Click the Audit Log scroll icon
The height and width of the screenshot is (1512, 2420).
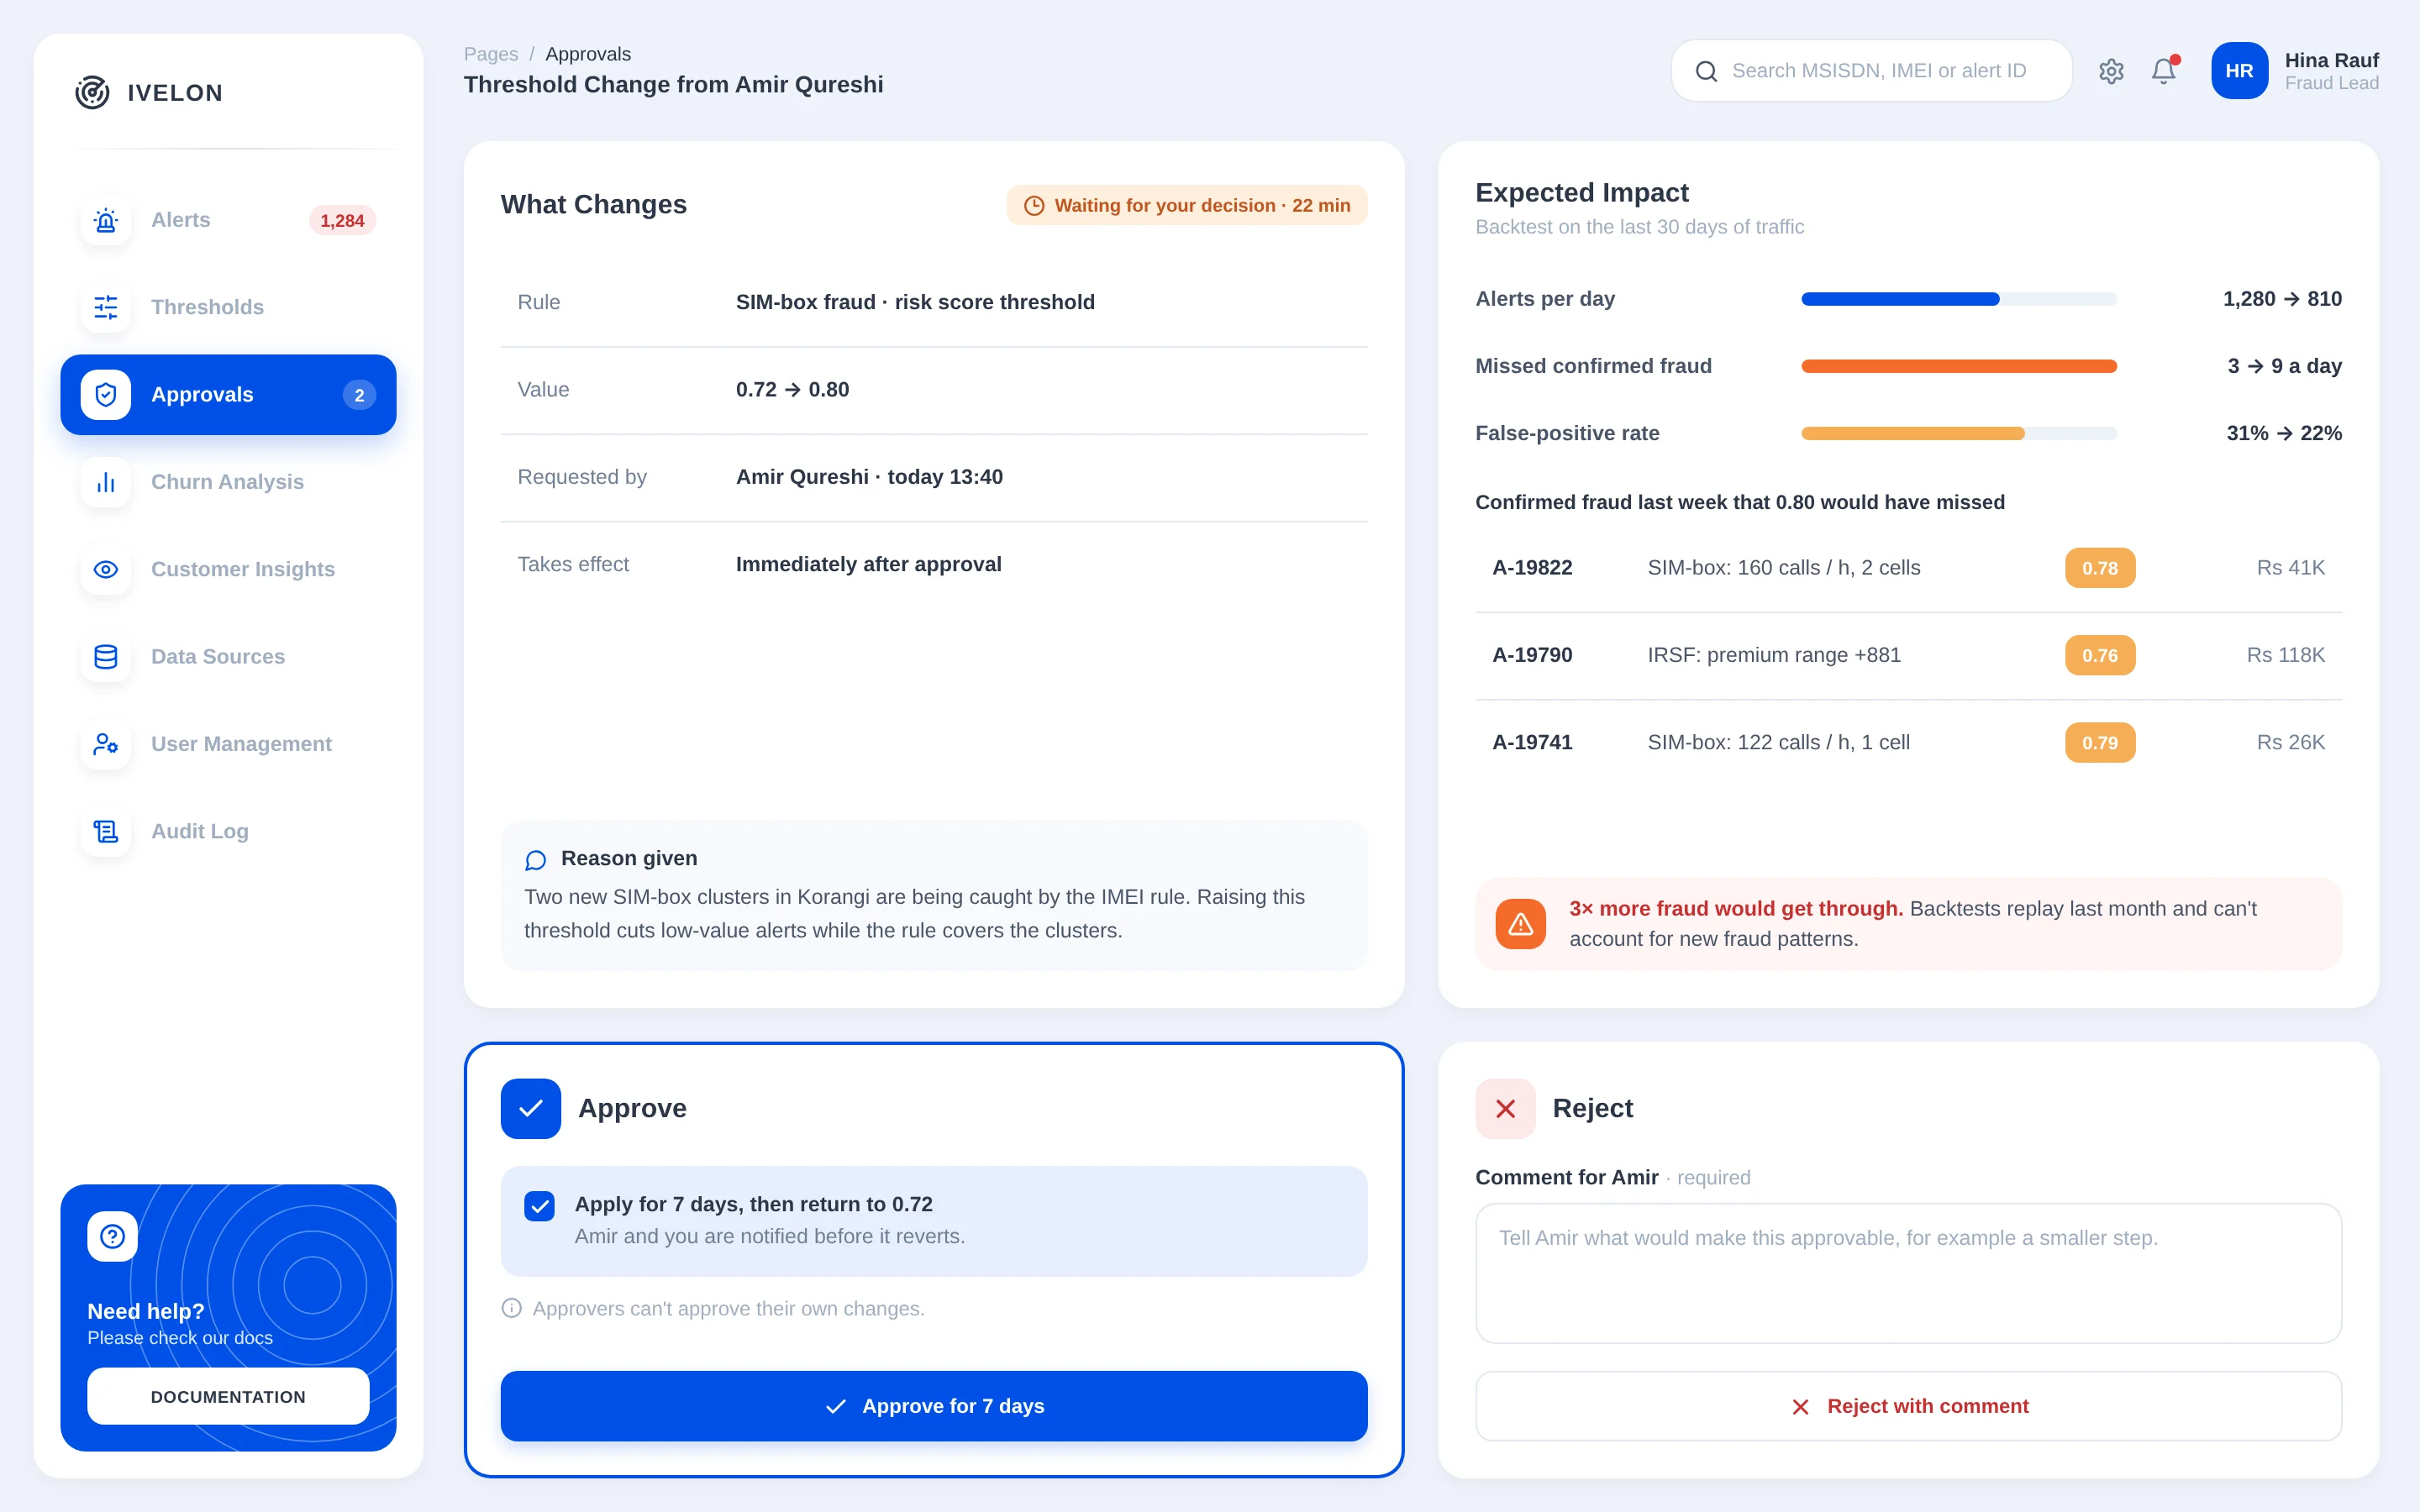pos(106,831)
